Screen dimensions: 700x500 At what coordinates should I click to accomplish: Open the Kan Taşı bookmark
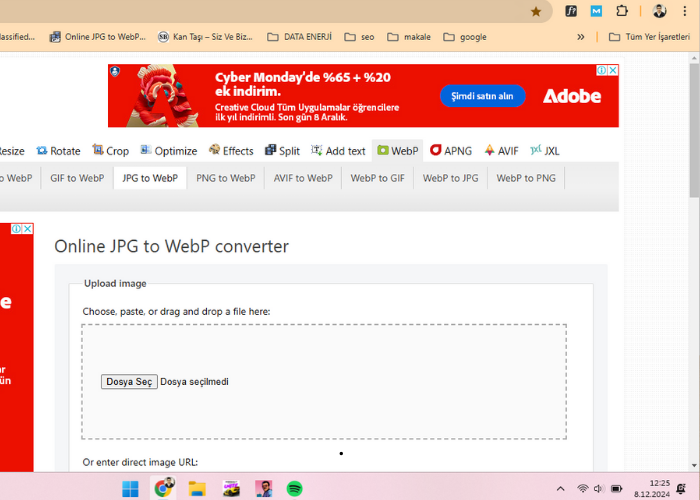(205, 37)
